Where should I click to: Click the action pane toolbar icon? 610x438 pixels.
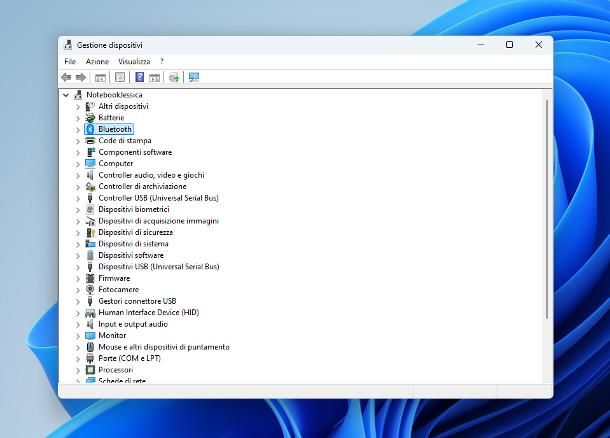pos(154,77)
